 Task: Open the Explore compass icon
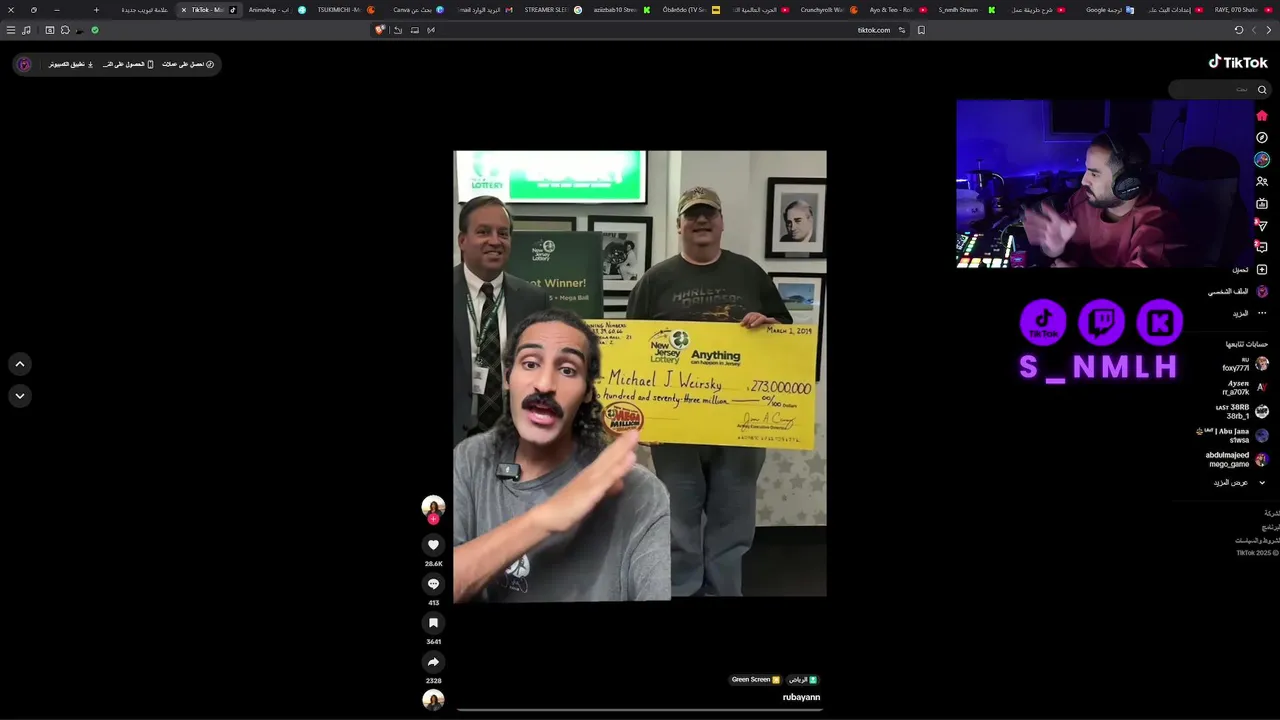click(x=1262, y=137)
